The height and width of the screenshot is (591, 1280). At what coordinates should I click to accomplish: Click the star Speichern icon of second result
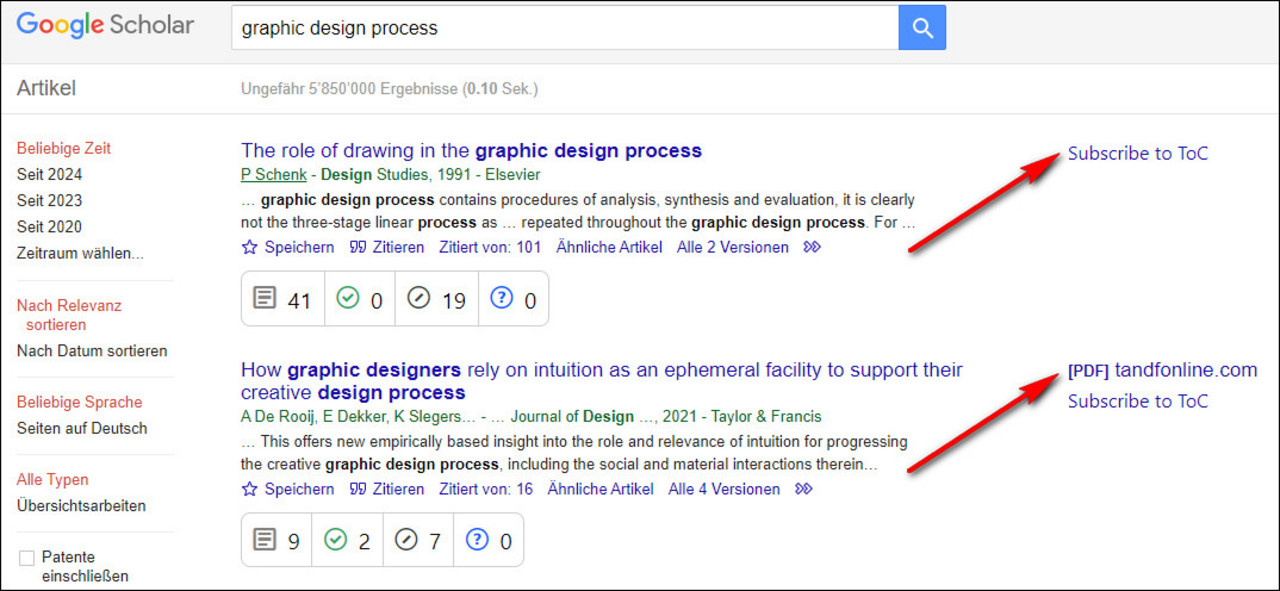pyautogui.click(x=250, y=489)
